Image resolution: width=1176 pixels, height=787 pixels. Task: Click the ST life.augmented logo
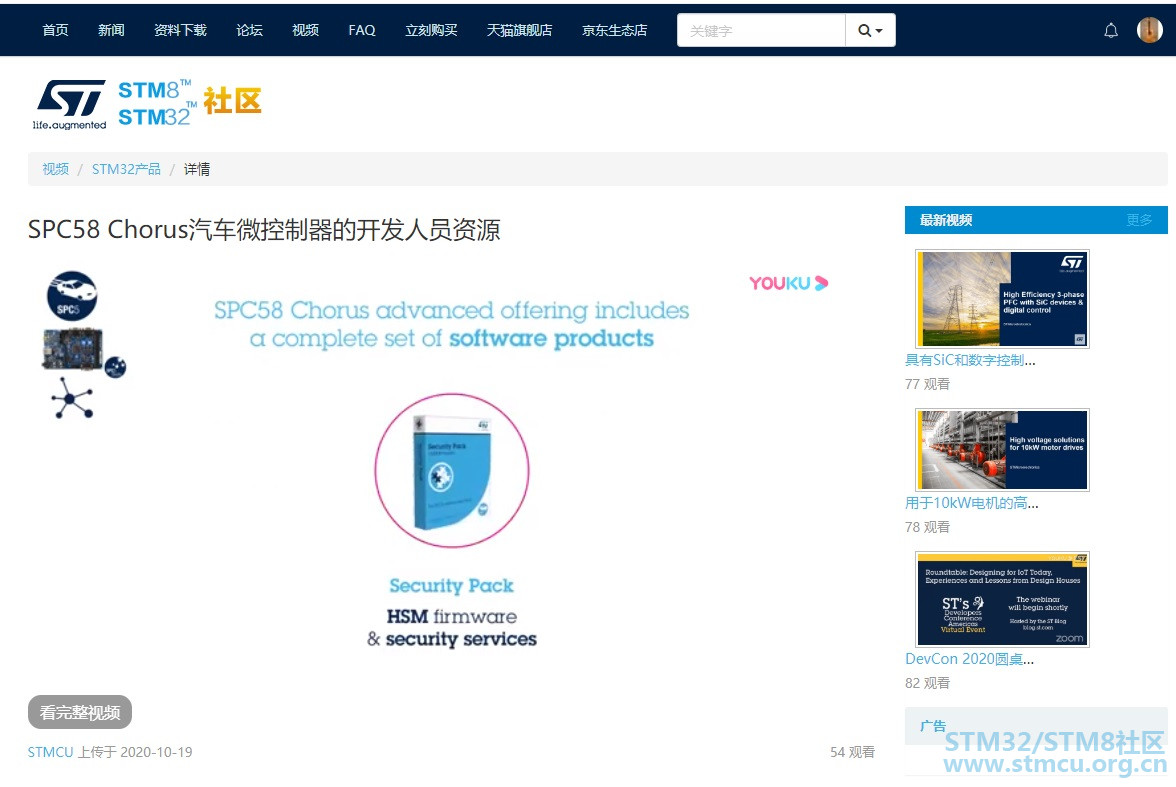click(x=70, y=104)
